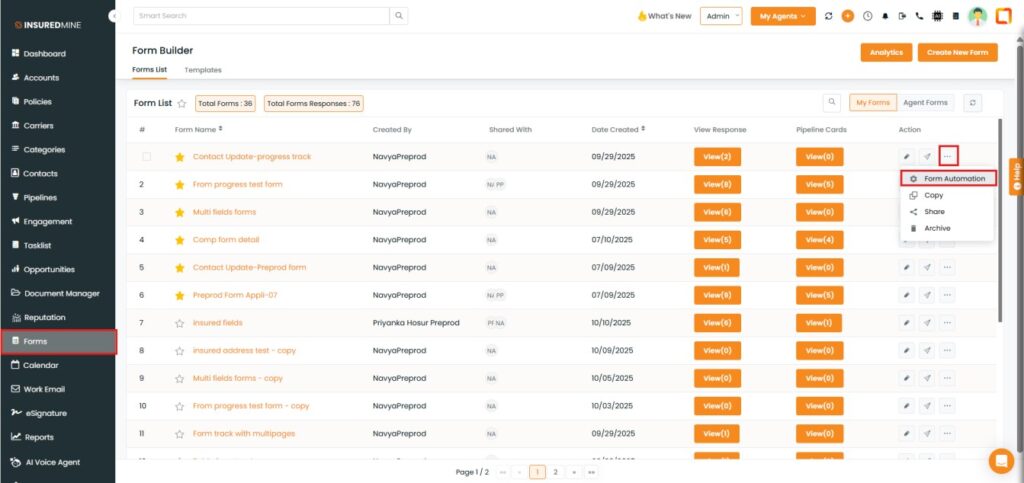Image resolution: width=1024 pixels, height=483 pixels.
Task: Click edit pencil for Preprod Form April-07
Action: tap(906, 295)
